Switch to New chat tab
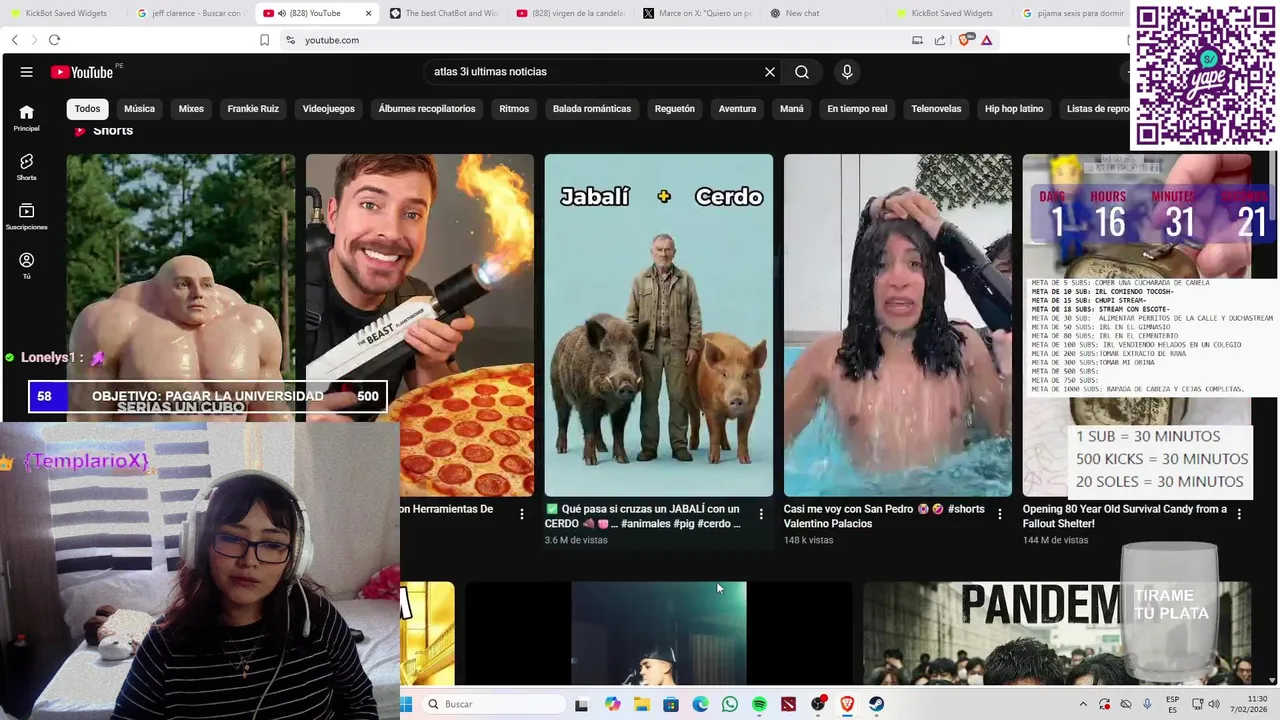1280x720 pixels. click(x=824, y=13)
